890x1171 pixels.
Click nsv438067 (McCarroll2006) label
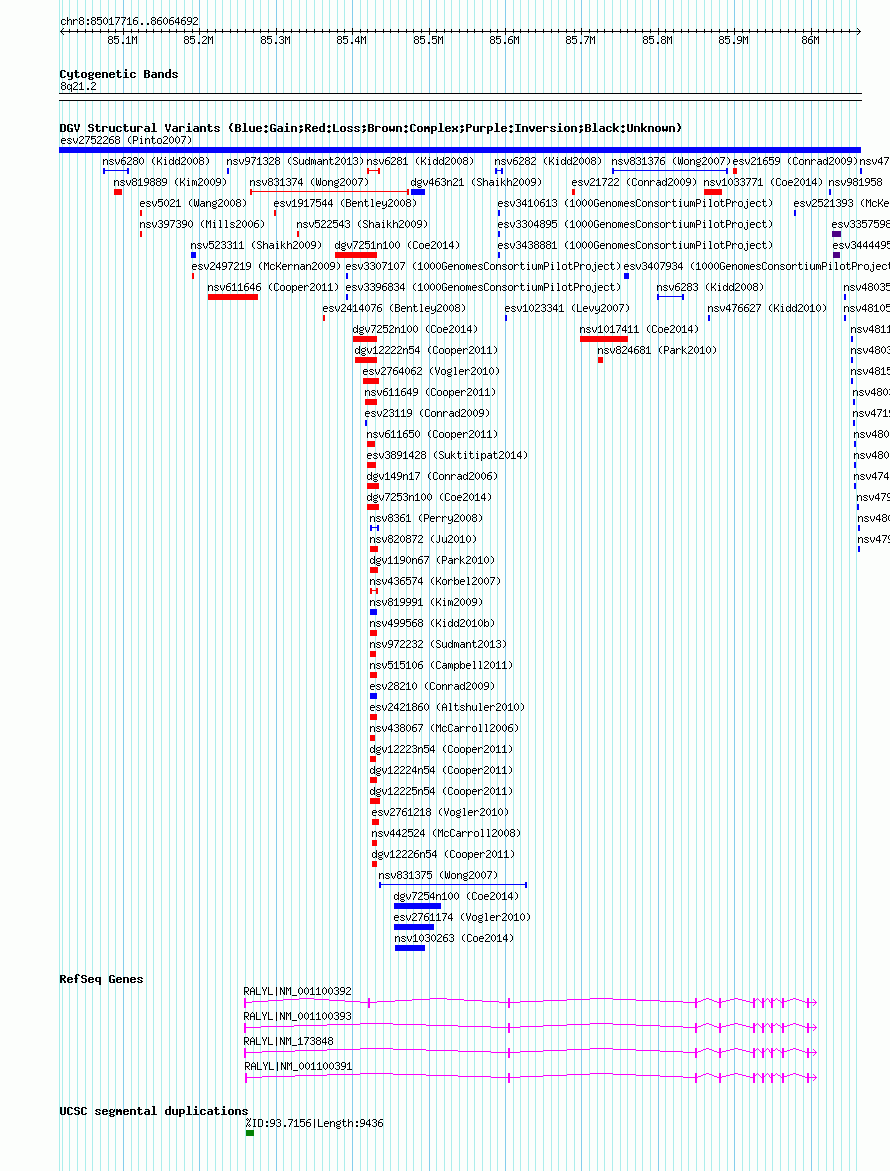pyautogui.click(x=444, y=728)
